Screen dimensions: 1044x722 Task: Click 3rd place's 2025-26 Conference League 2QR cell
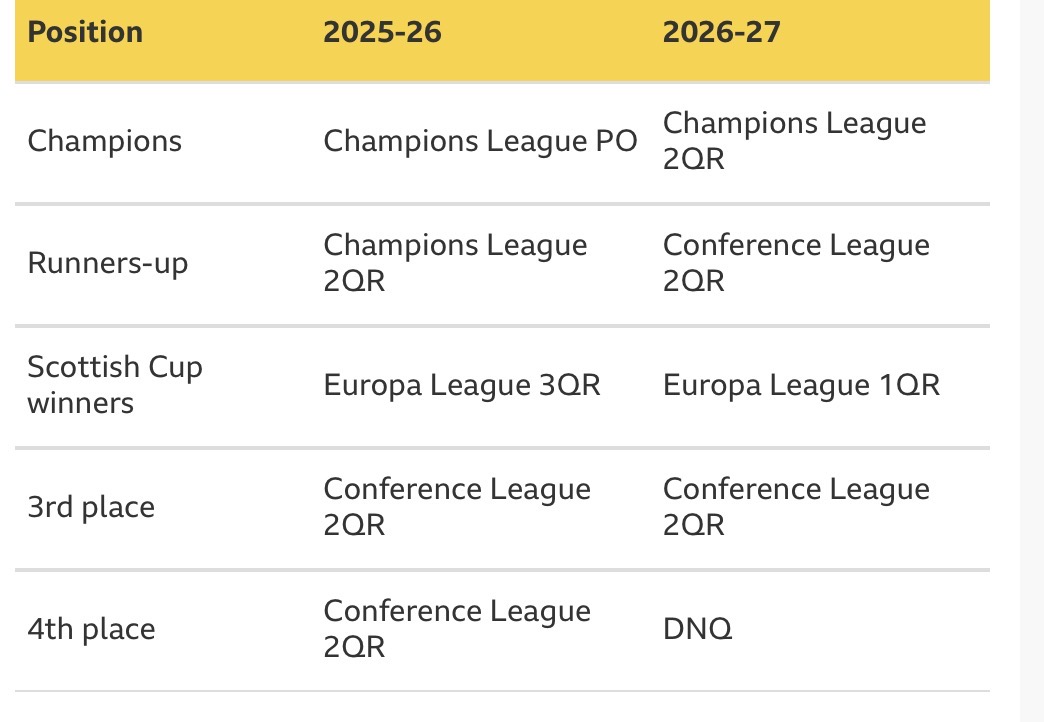click(x=457, y=507)
